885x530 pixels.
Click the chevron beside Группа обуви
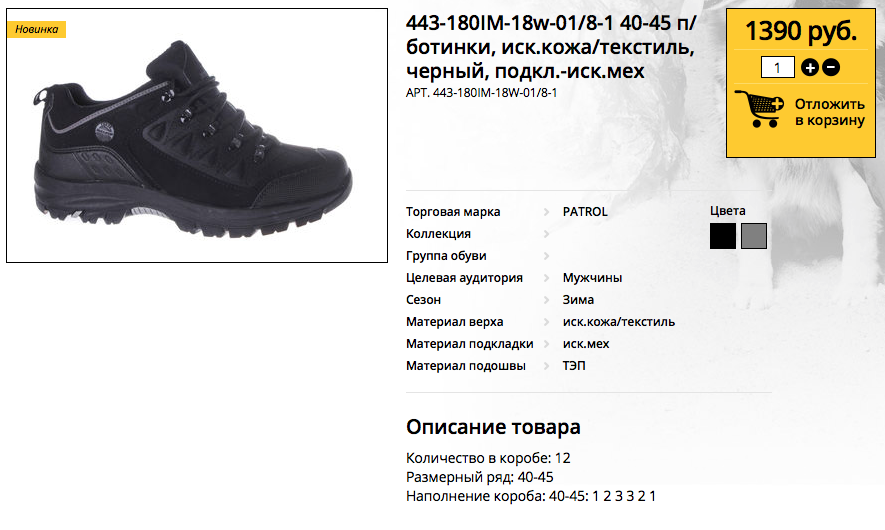tap(546, 256)
